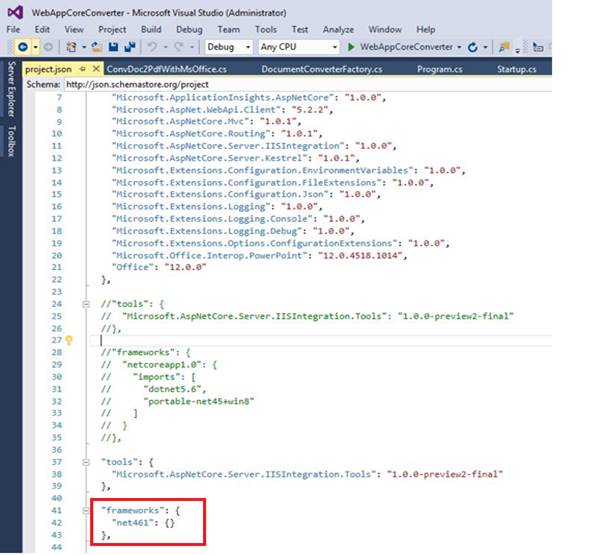Click "Microsoft.Office.Interop.PowerPoint" on line 20
Screen dimensions: 608x555
coord(210,256)
